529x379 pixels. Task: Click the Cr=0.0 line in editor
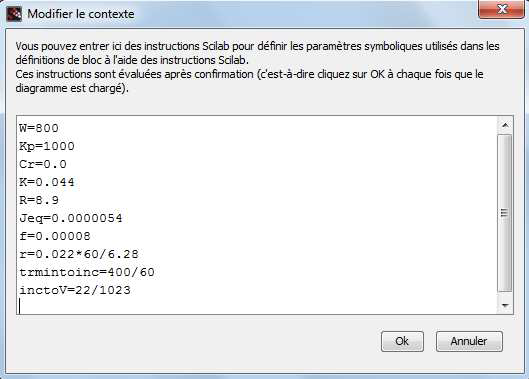click(43, 164)
